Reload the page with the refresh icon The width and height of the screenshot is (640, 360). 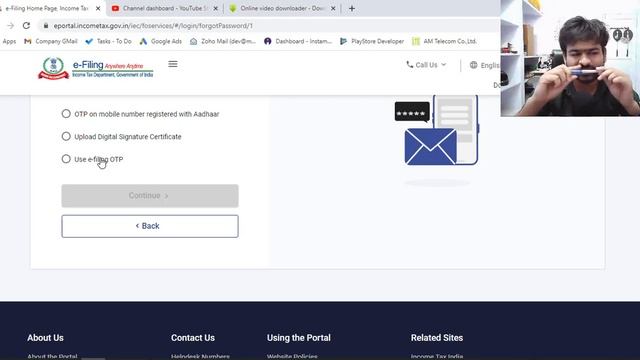[27, 26]
